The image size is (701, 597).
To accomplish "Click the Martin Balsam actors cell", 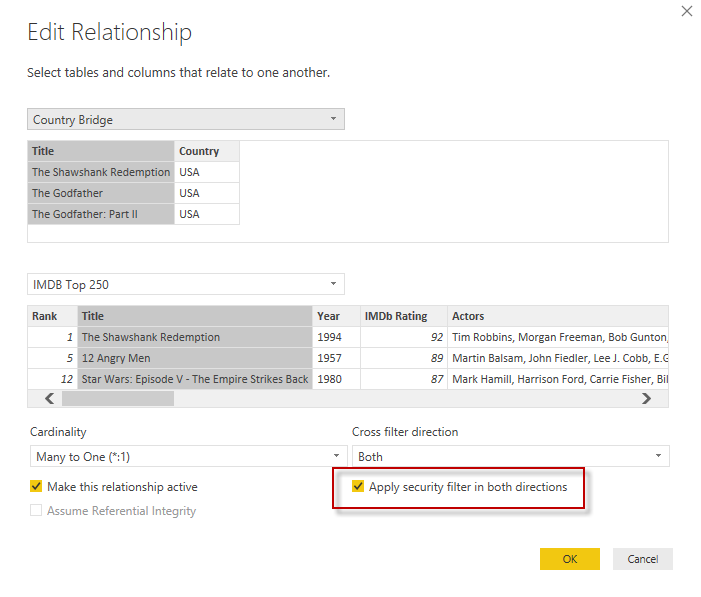I will coord(558,358).
